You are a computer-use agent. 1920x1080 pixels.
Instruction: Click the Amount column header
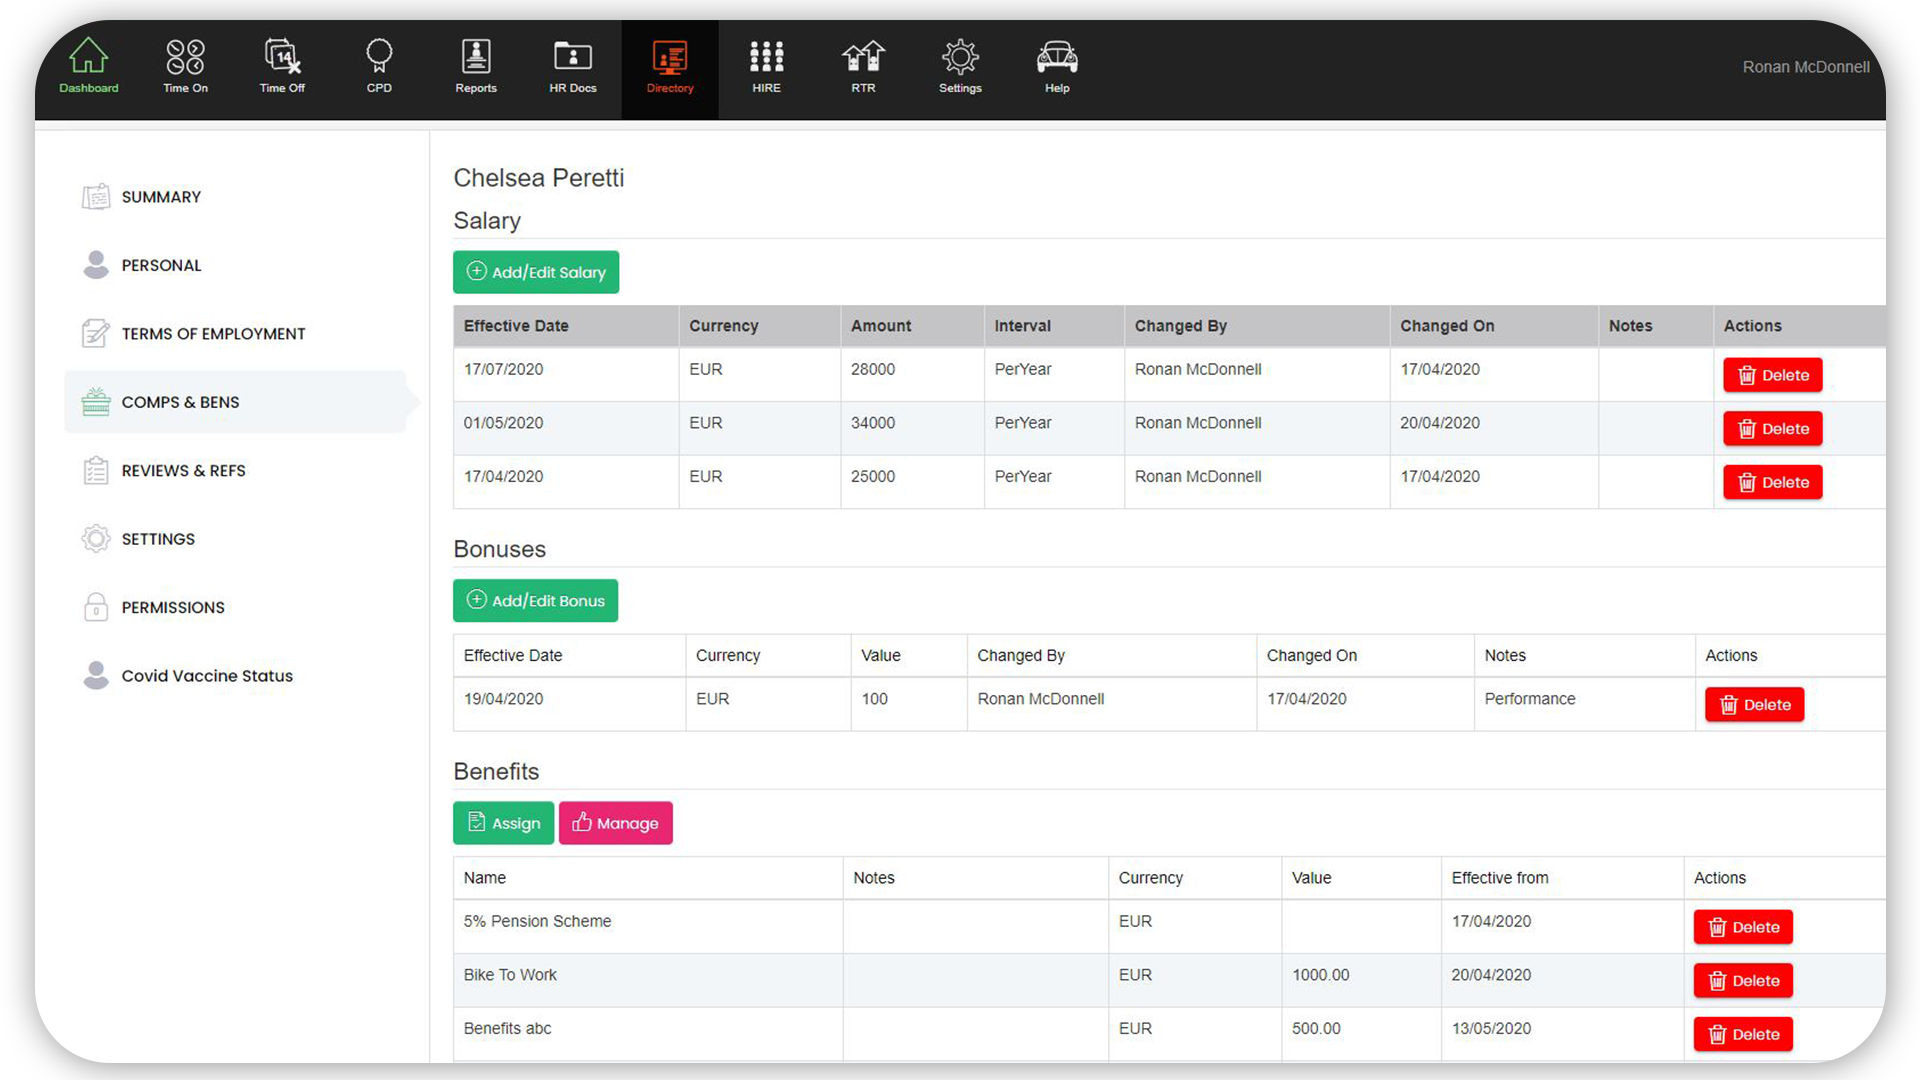point(881,326)
